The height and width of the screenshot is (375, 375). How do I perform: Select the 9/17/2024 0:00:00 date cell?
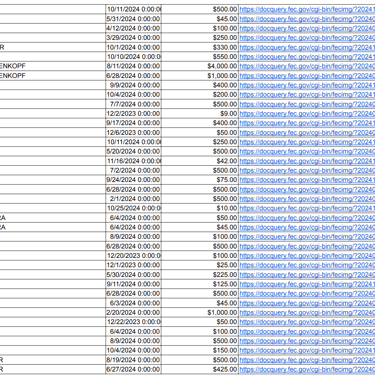(x=133, y=123)
